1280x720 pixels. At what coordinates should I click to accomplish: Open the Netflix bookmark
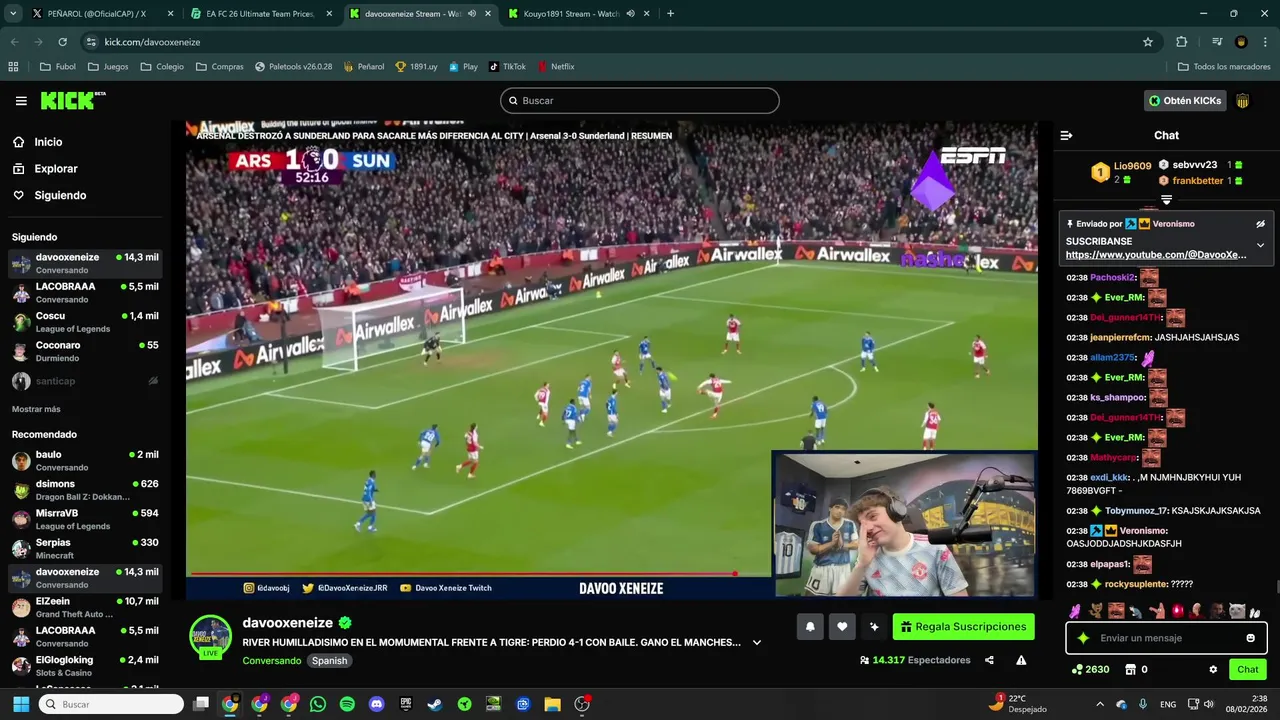(x=555, y=67)
